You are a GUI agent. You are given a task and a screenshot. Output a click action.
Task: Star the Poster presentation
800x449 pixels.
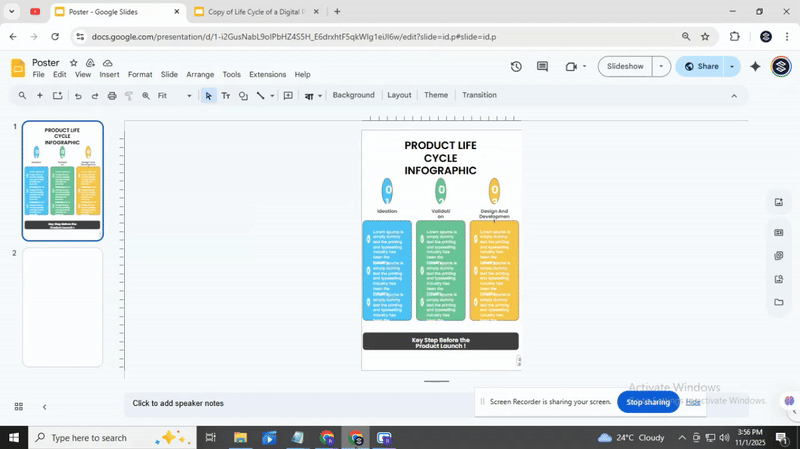coord(73,63)
